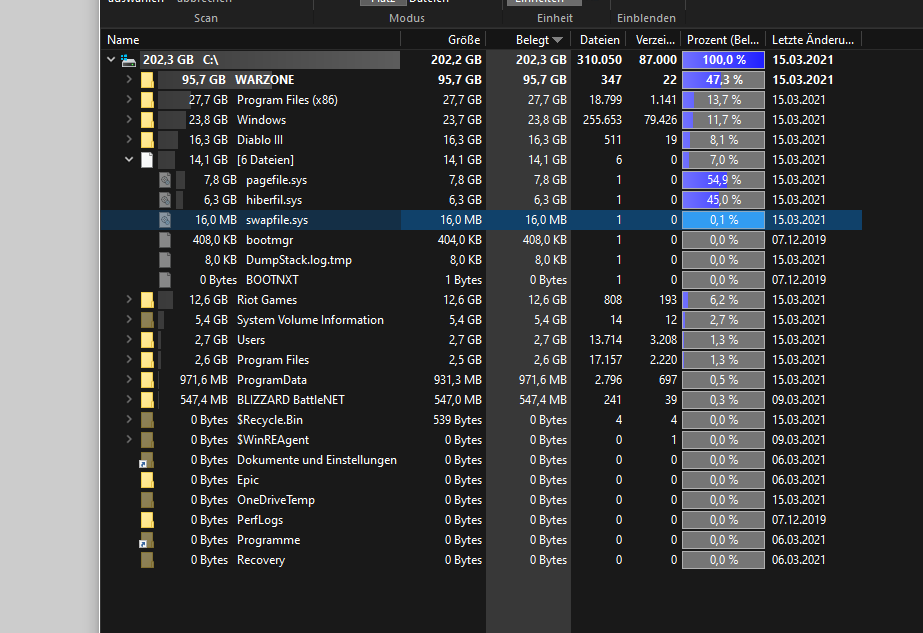Sort by the Letzte Änderu... column header
Viewport: 923px width, 633px height.
pyautogui.click(x=814, y=39)
